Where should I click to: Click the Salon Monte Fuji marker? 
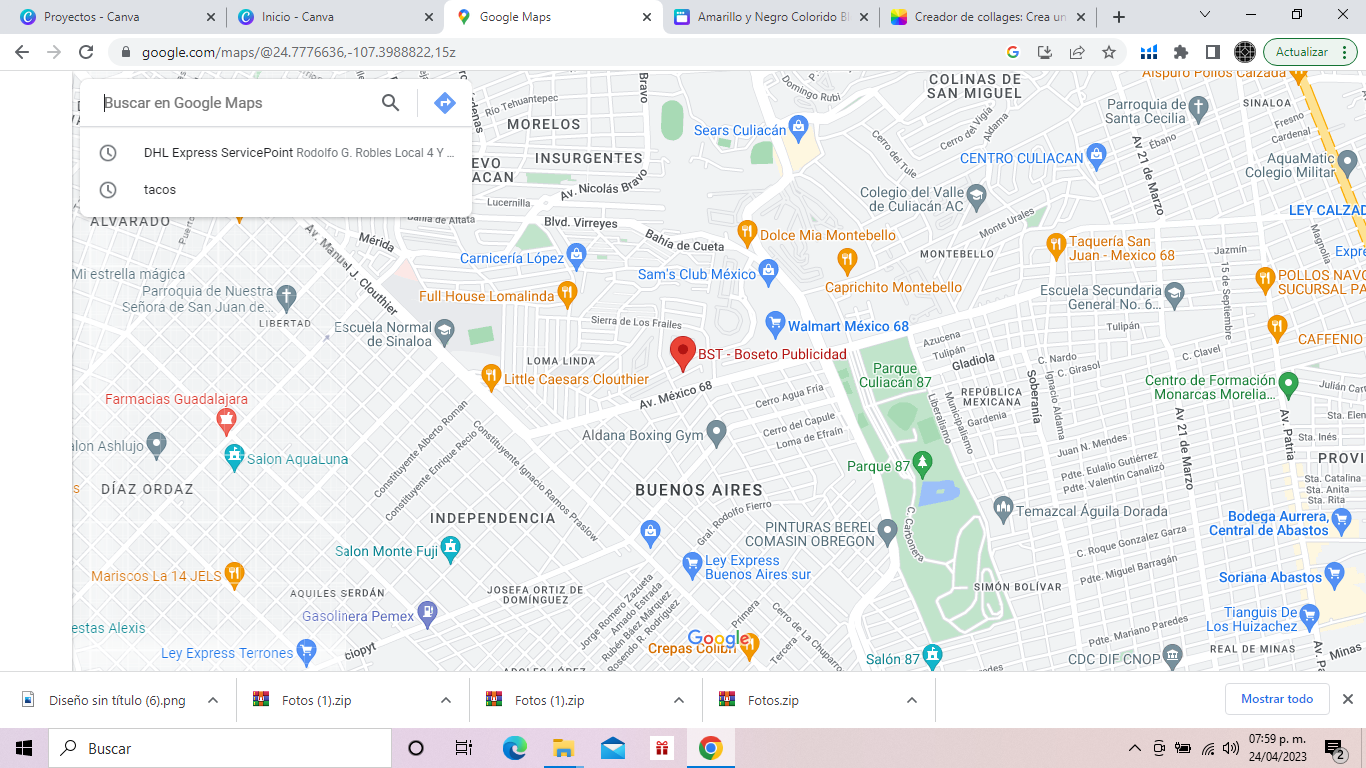point(451,548)
